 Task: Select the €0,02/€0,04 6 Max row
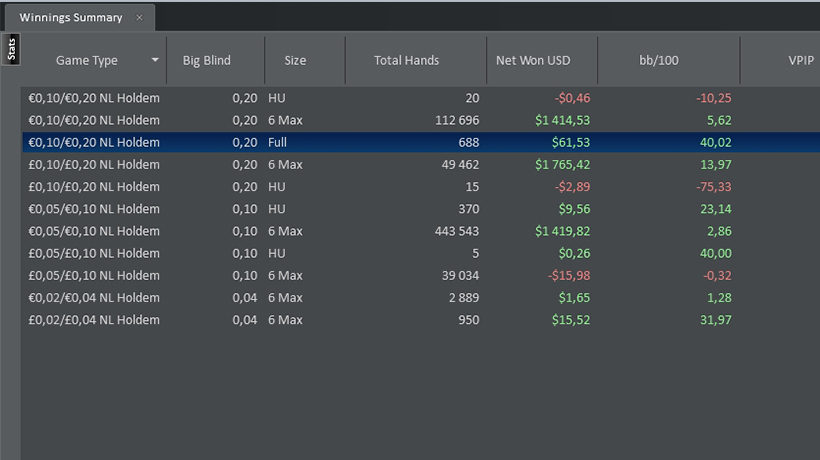[421, 298]
